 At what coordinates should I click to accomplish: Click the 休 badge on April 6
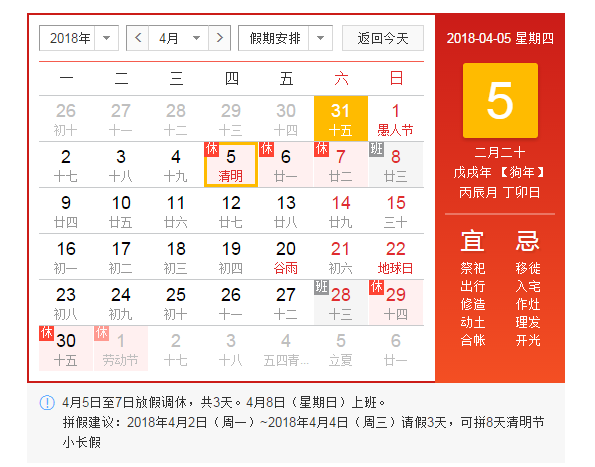[x=266, y=149]
